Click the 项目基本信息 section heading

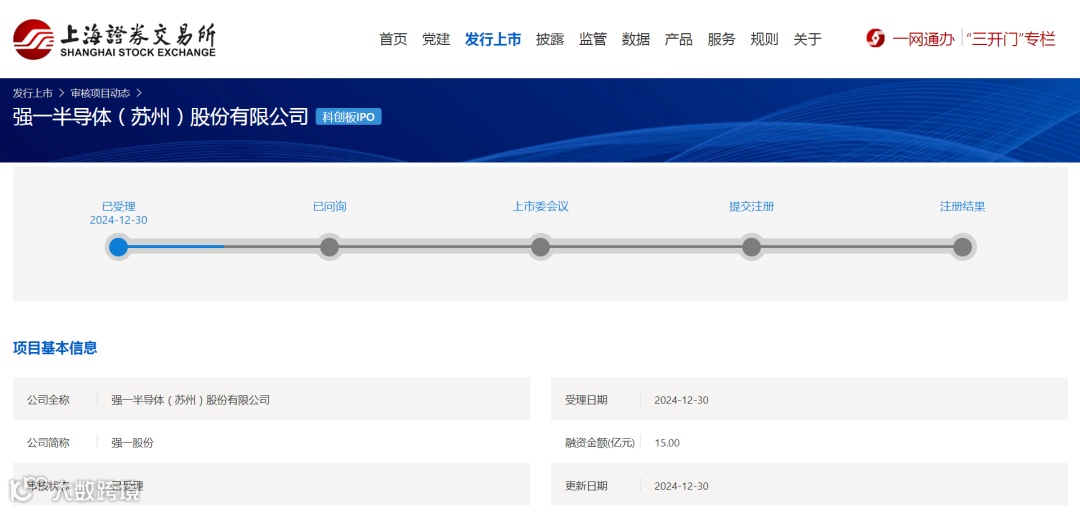click(55, 348)
